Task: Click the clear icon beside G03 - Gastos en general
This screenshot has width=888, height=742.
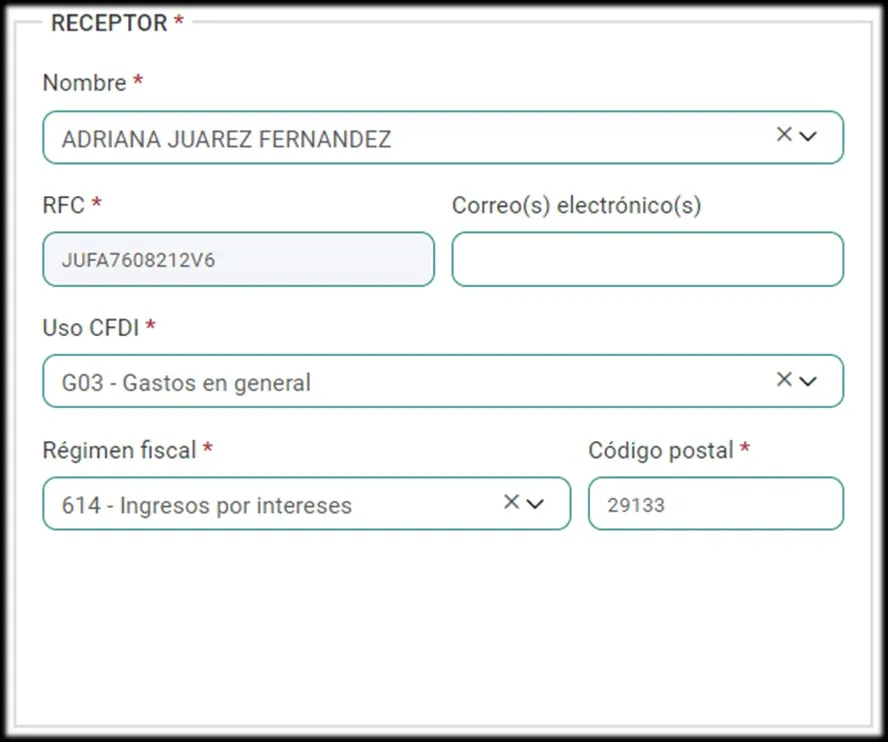Action: click(x=784, y=378)
